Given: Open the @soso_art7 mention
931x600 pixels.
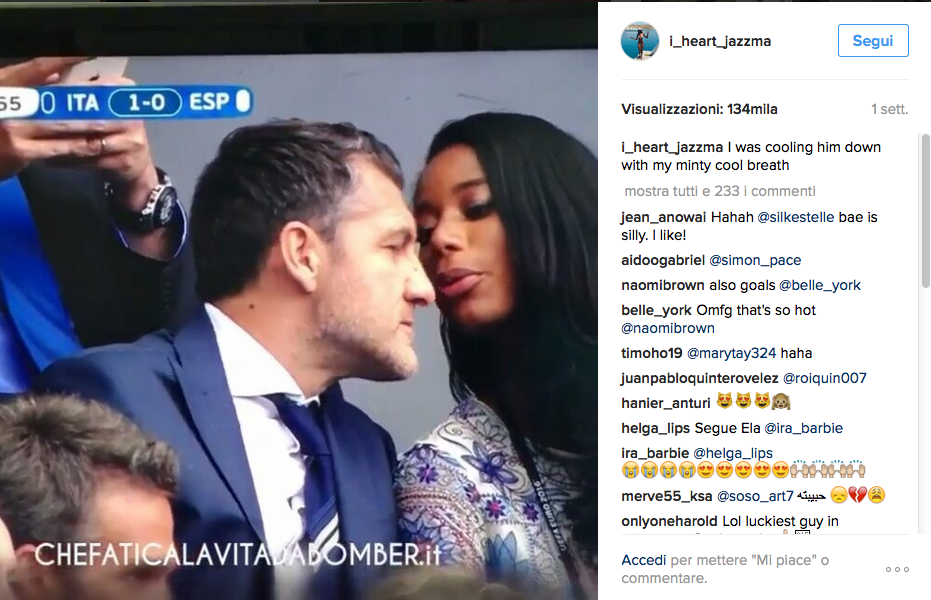Looking at the screenshot, I should click(755, 496).
